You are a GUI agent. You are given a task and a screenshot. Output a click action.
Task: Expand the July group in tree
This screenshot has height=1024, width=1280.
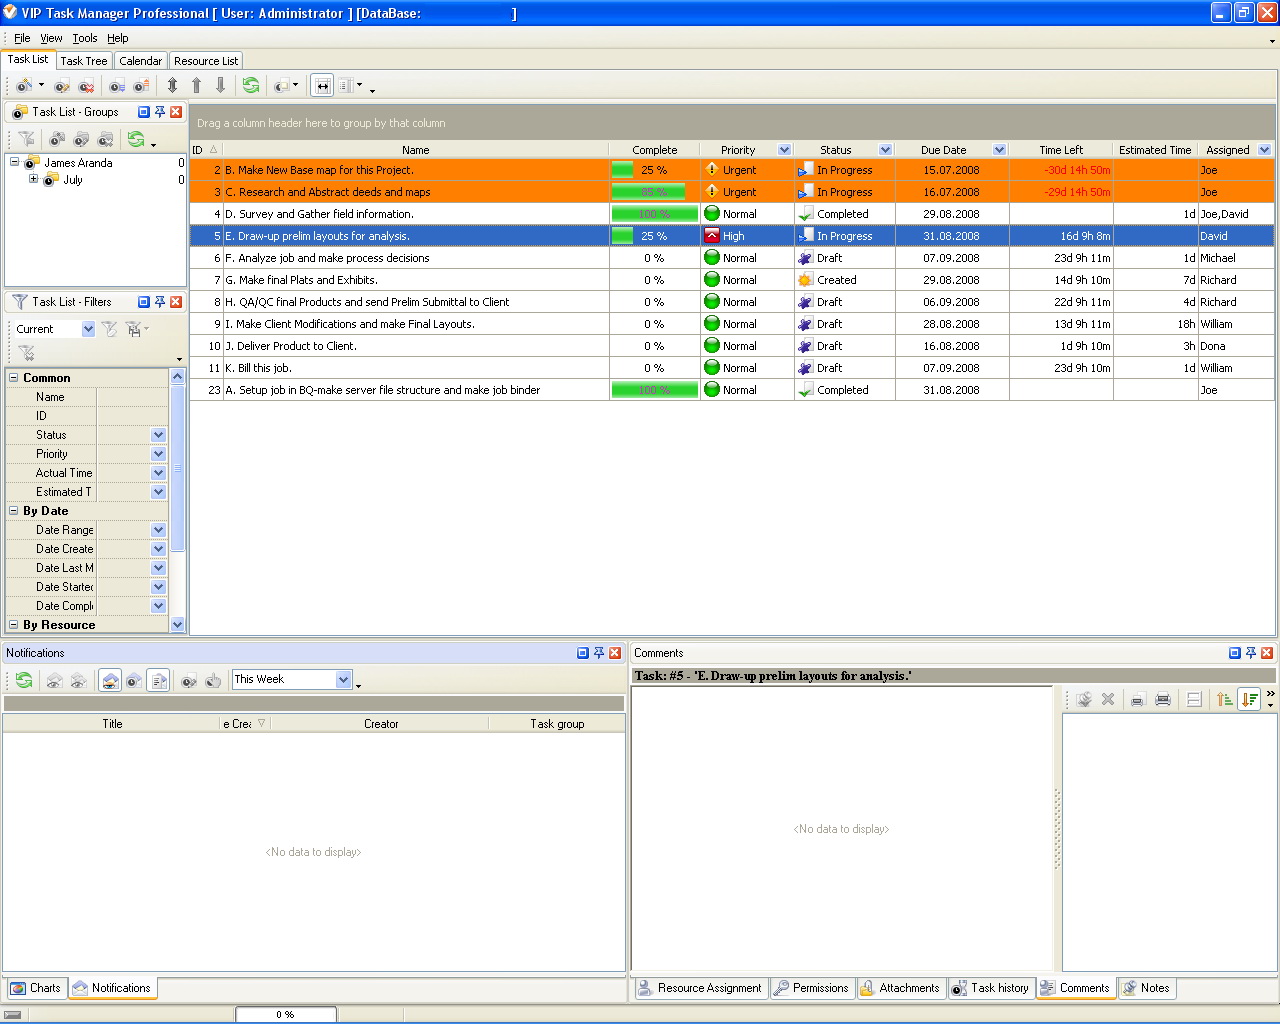(33, 180)
